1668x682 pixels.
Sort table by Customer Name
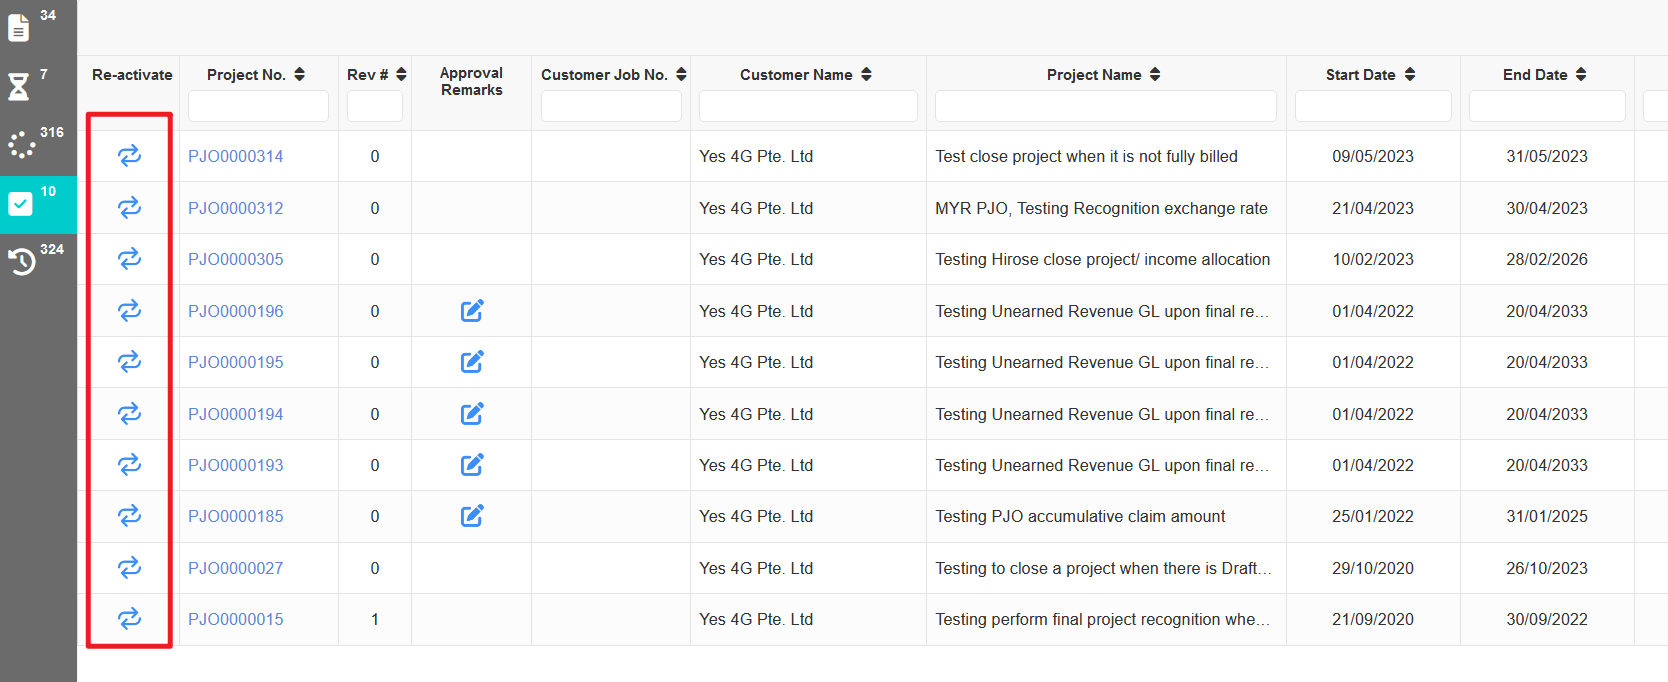point(866,75)
